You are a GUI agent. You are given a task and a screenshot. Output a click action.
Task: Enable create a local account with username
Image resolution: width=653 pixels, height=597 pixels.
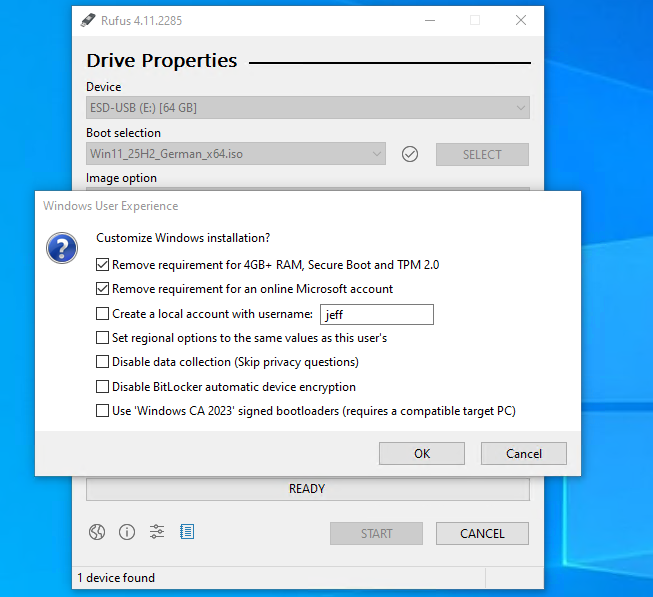103,314
